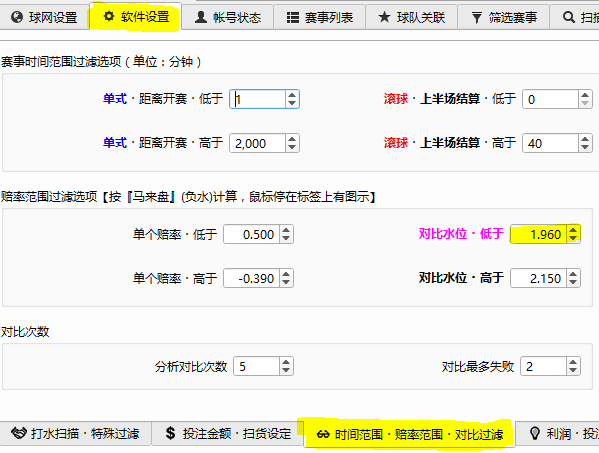The width and height of the screenshot is (599, 453).
Task: Decrease 分析对比次数 with down arrow
Action: 286,370
